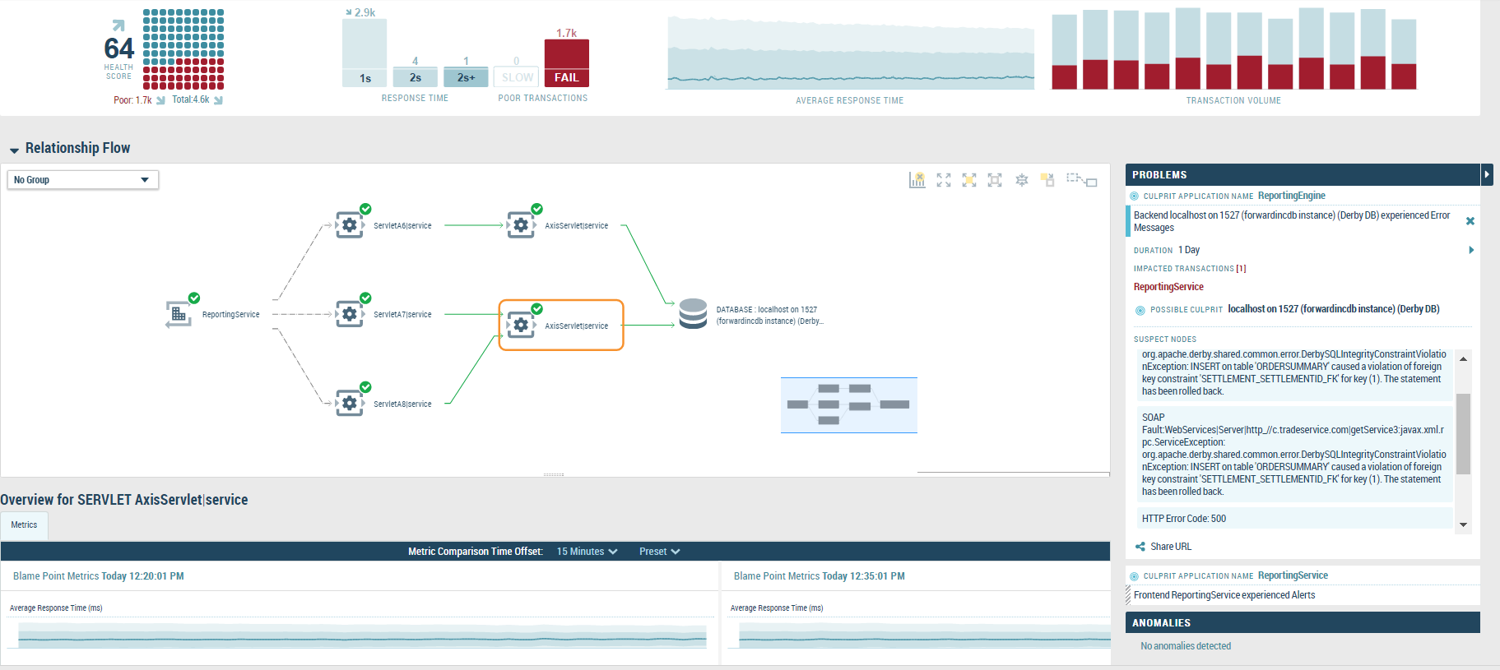Open the Preset dropdown
This screenshot has width=1500, height=670.
[659, 551]
